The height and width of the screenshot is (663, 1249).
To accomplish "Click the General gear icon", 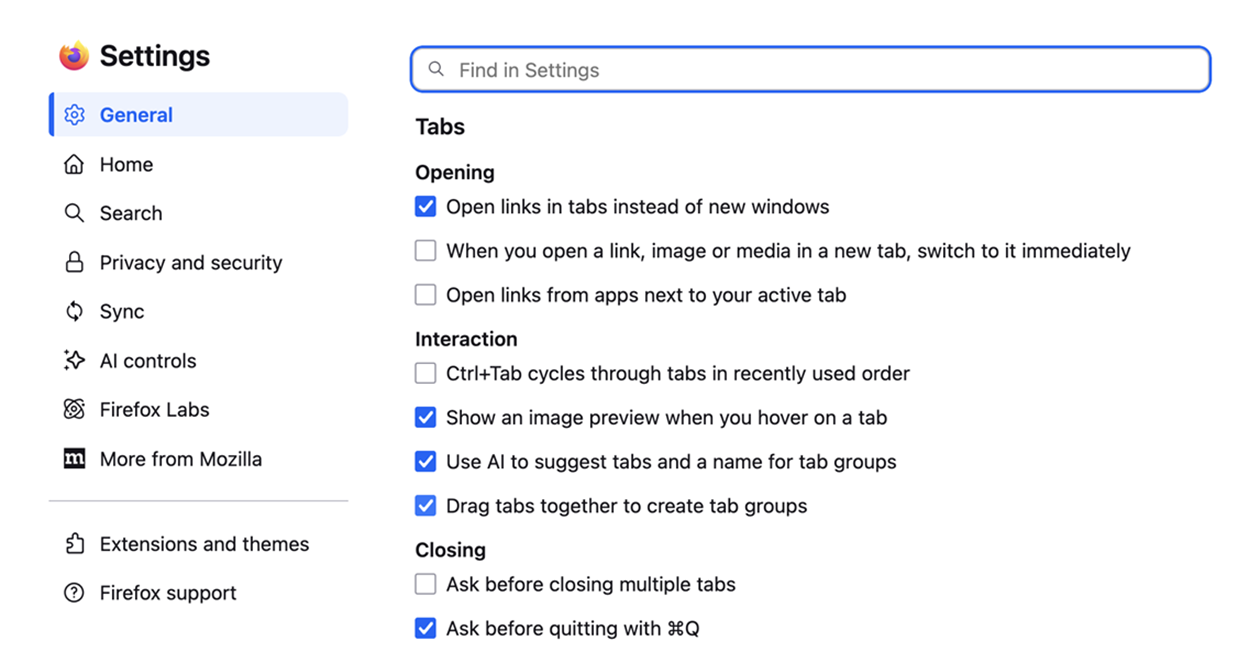I will [x=74, y=115].
